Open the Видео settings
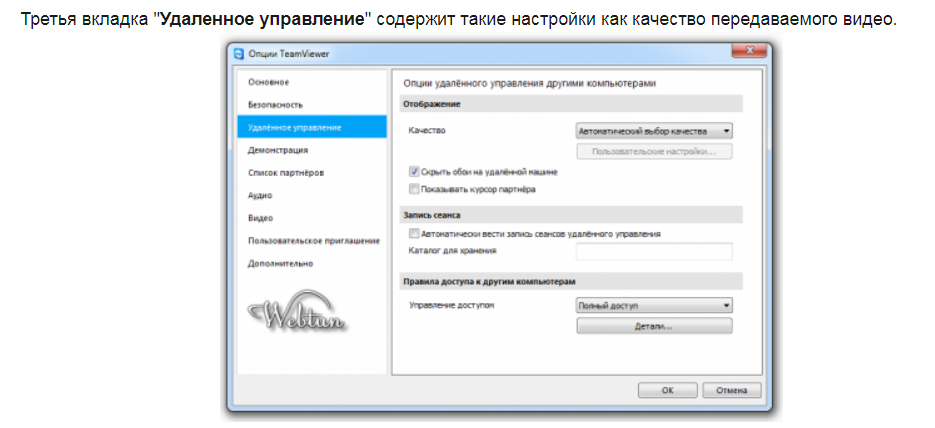 [x=261, y=218]
